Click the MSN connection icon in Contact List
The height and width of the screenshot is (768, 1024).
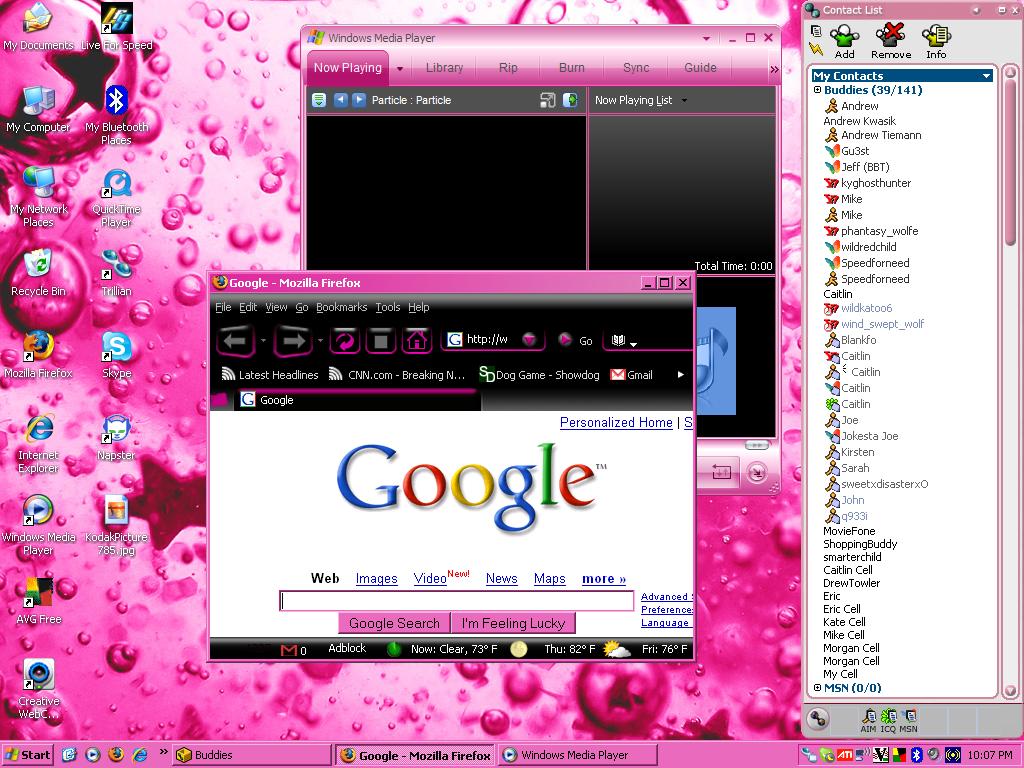(x=908, y=720)
